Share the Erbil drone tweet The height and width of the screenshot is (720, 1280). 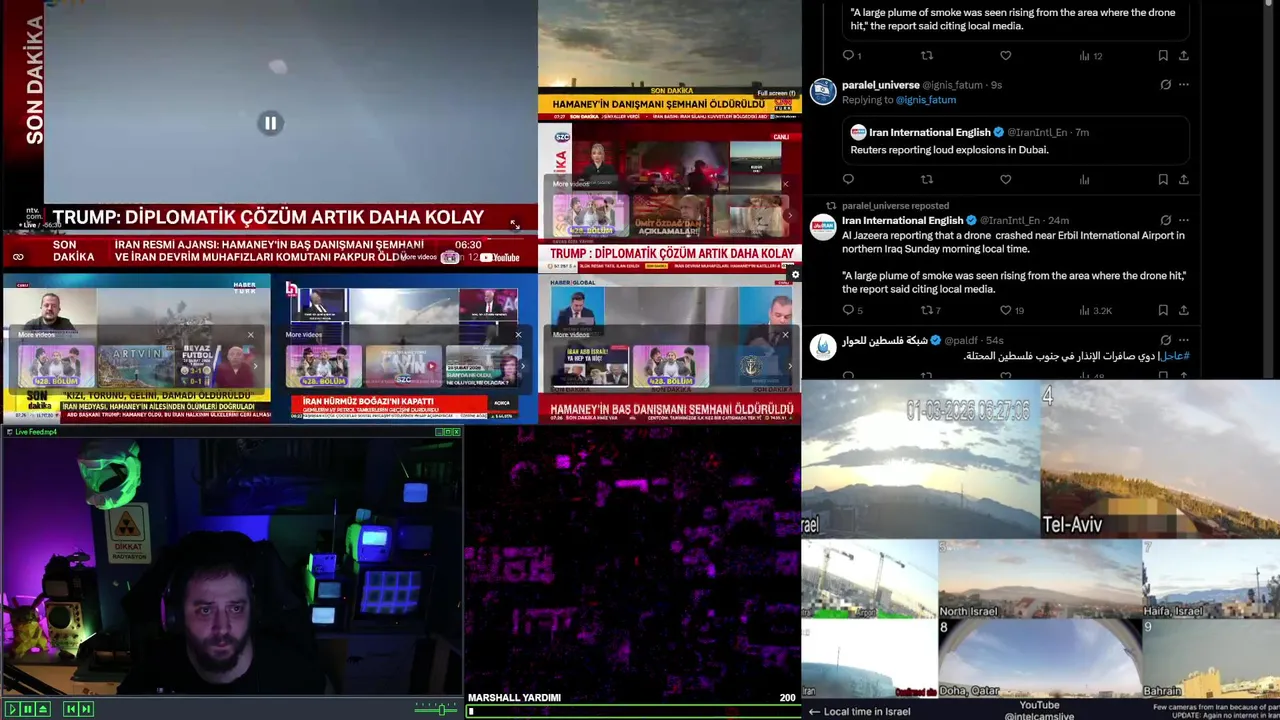pos(1184,311)
